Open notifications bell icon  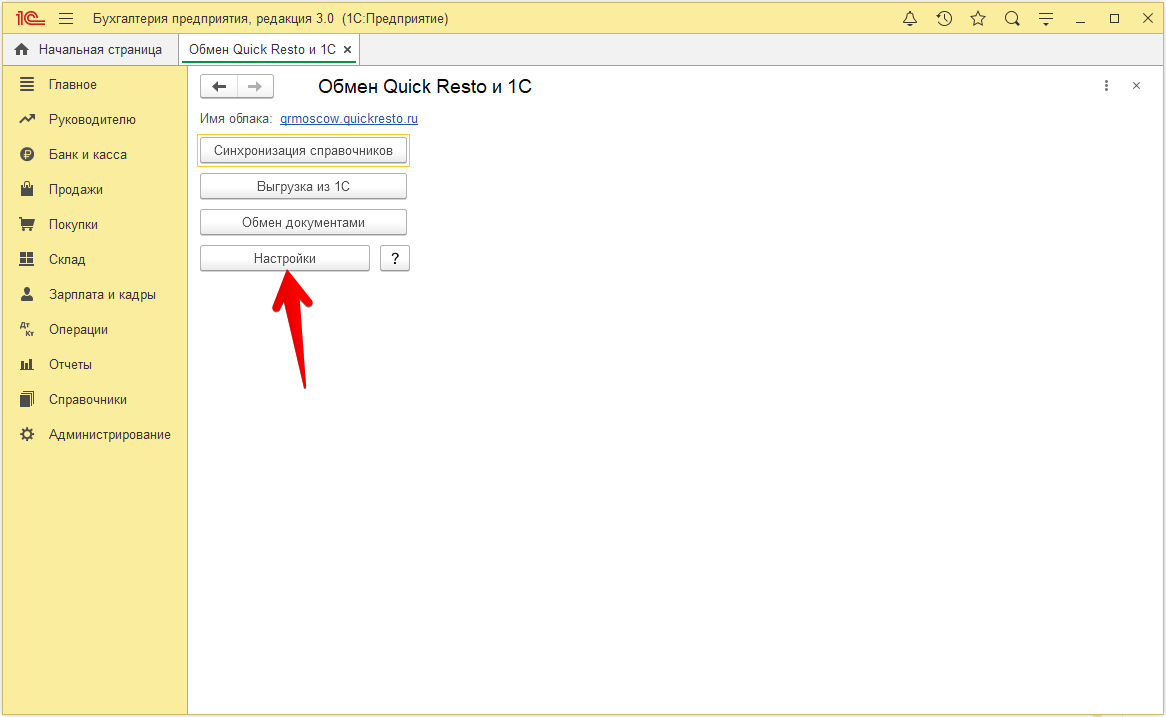pyautogui.click(x=909, y=19)
